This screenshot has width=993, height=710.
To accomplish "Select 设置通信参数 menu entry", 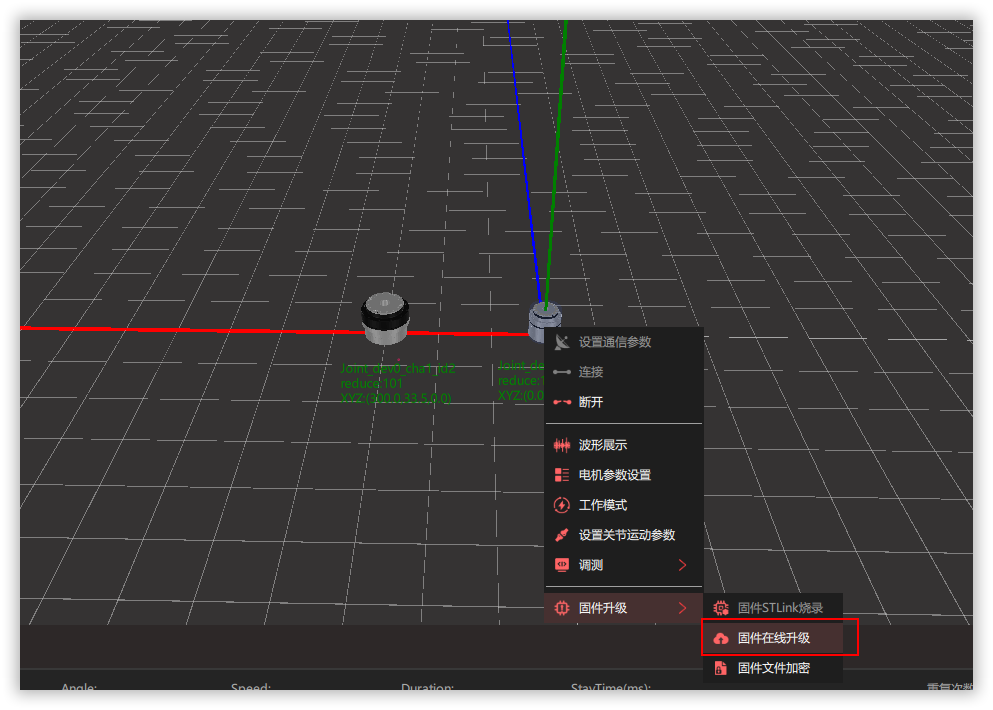I will click(x=624, y=342).
